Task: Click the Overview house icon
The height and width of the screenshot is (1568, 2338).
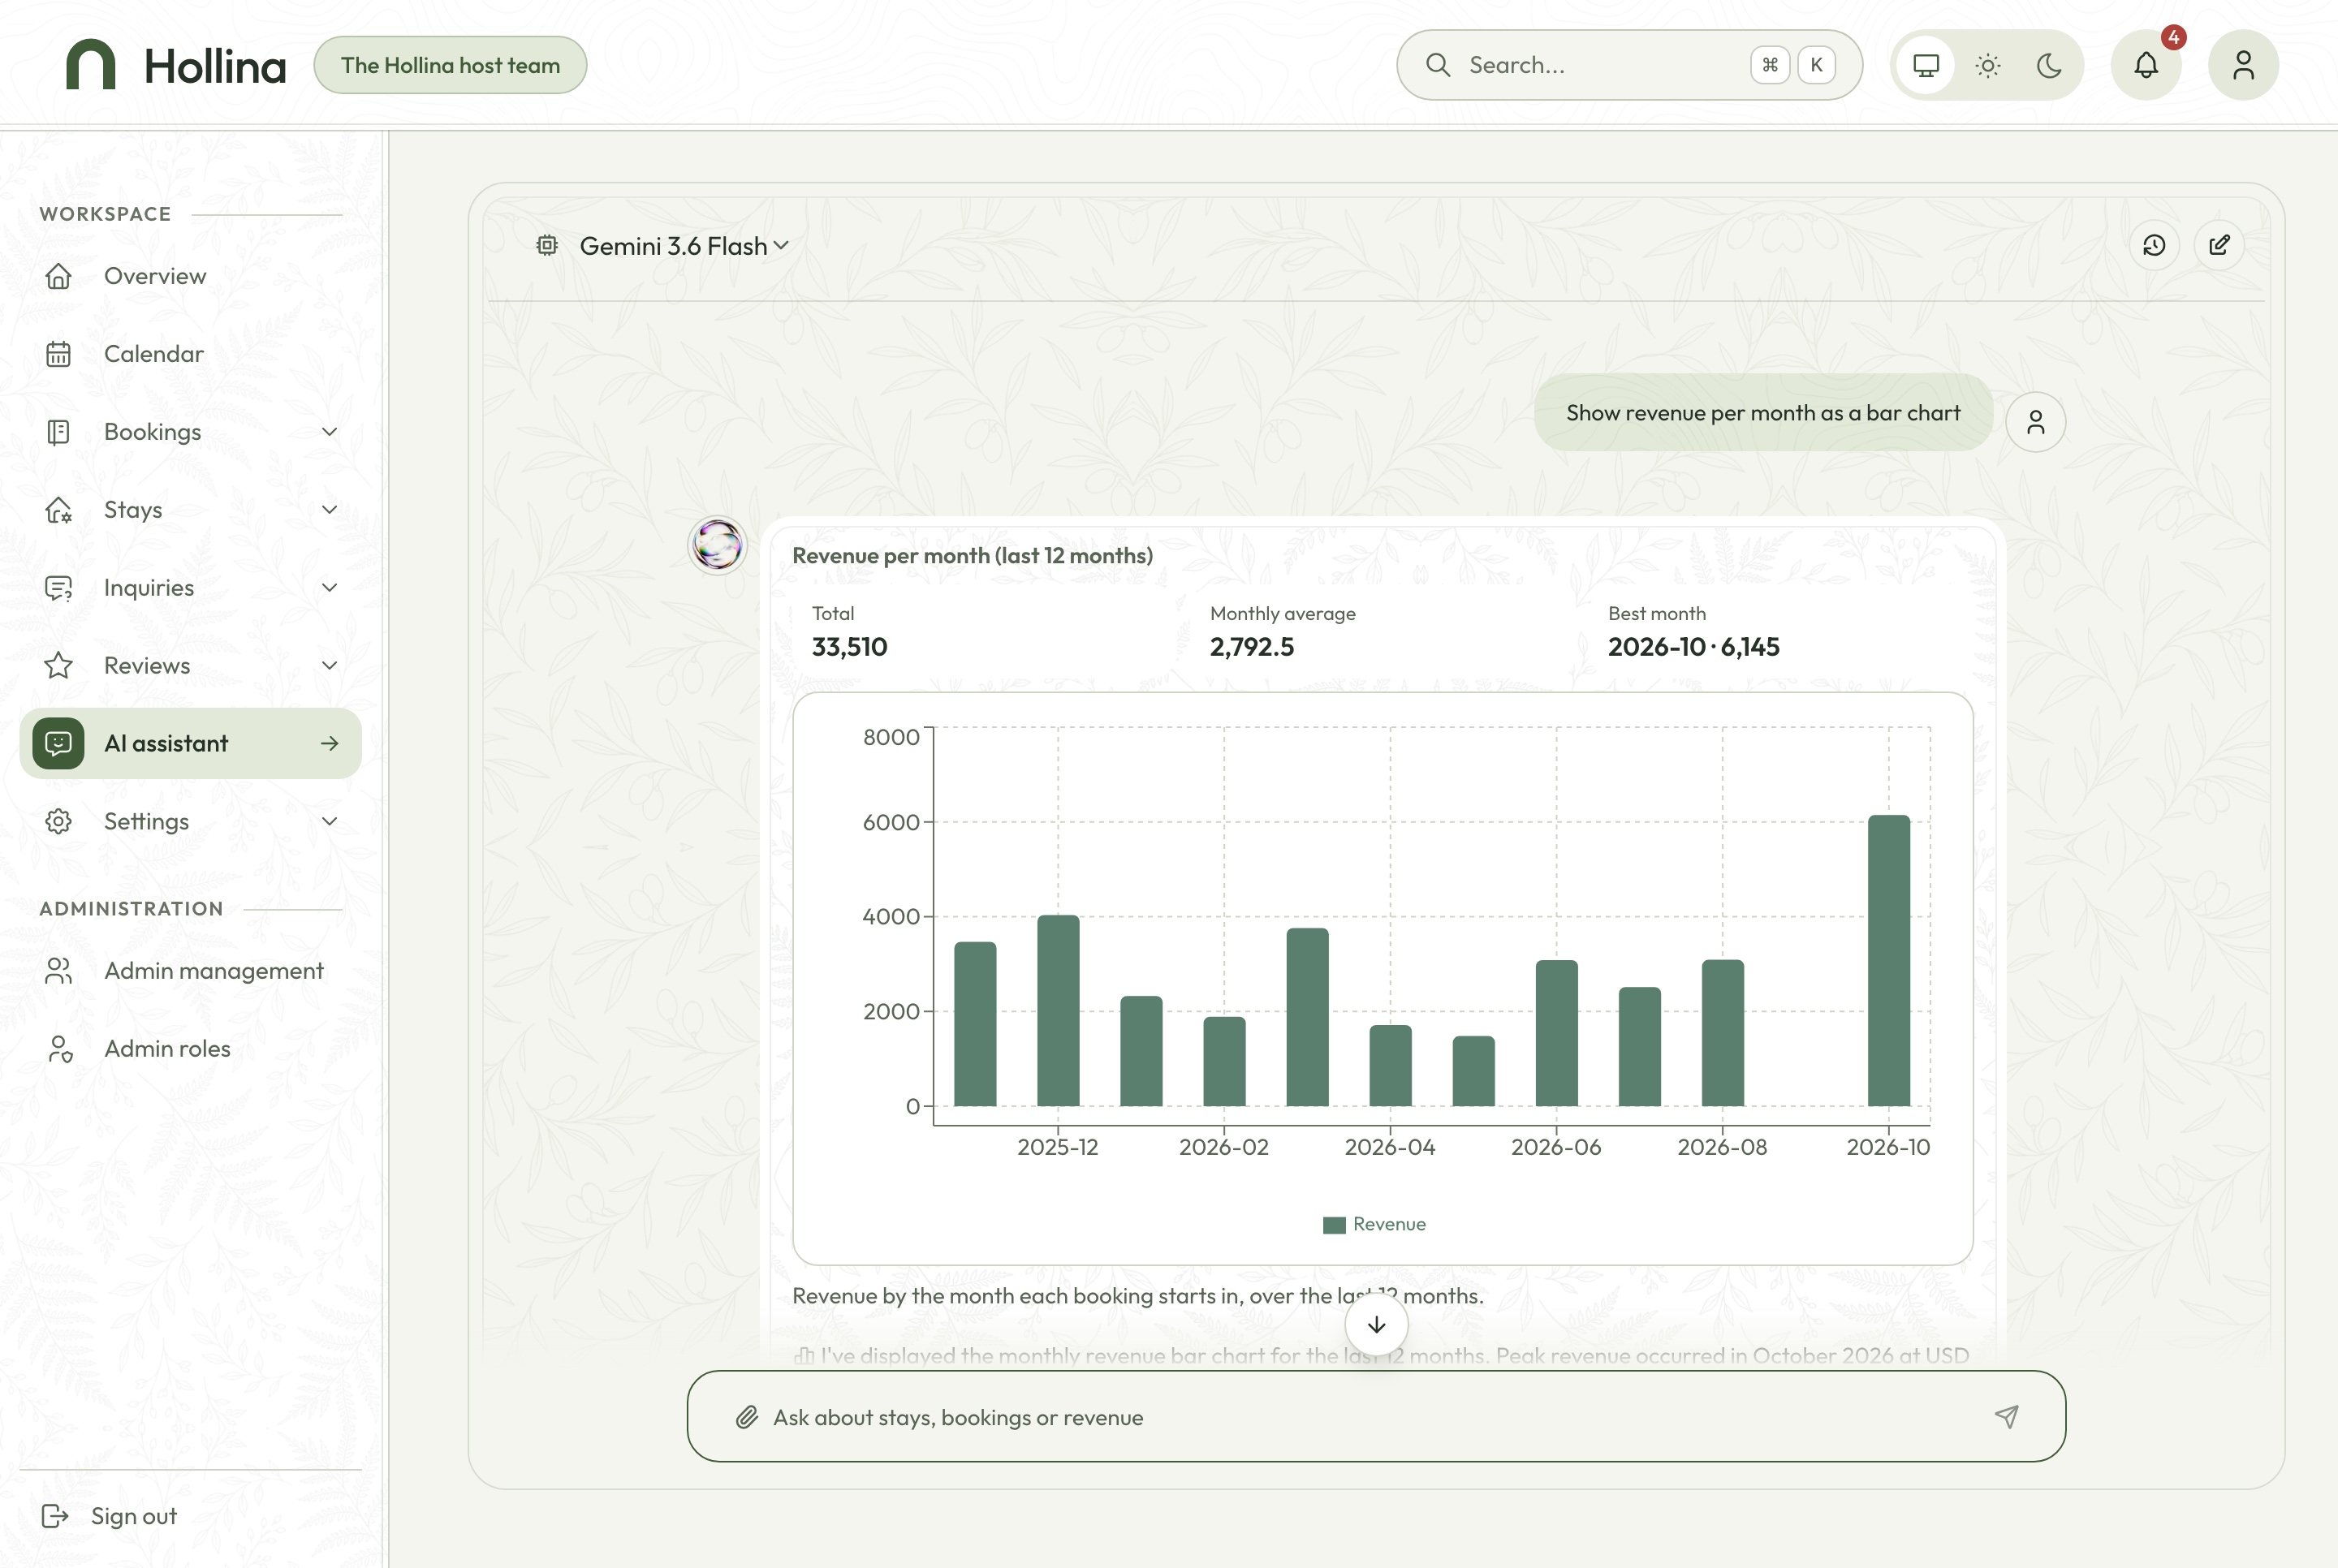Action: pyautogui.click(x=58, y=276)
